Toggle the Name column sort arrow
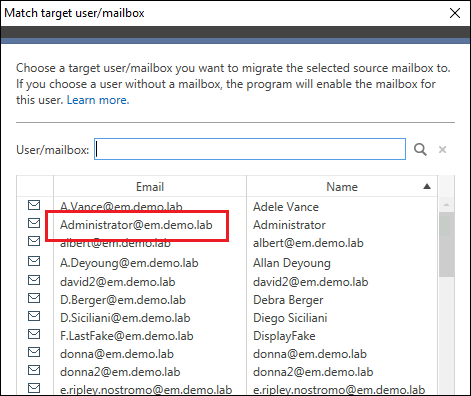The width and height of the screenshot is (471, 396). click(427, 186)
